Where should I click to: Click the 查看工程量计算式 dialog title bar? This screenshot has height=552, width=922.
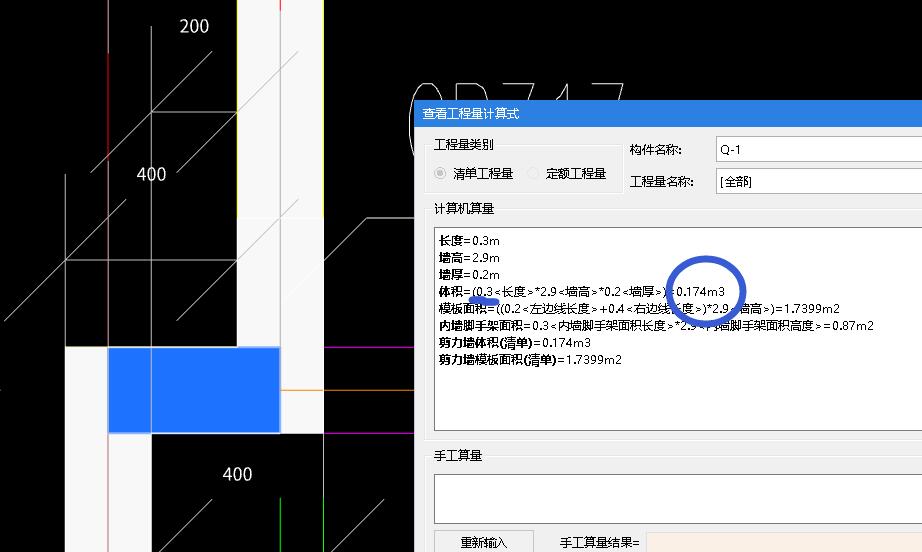tap(668, 113)
